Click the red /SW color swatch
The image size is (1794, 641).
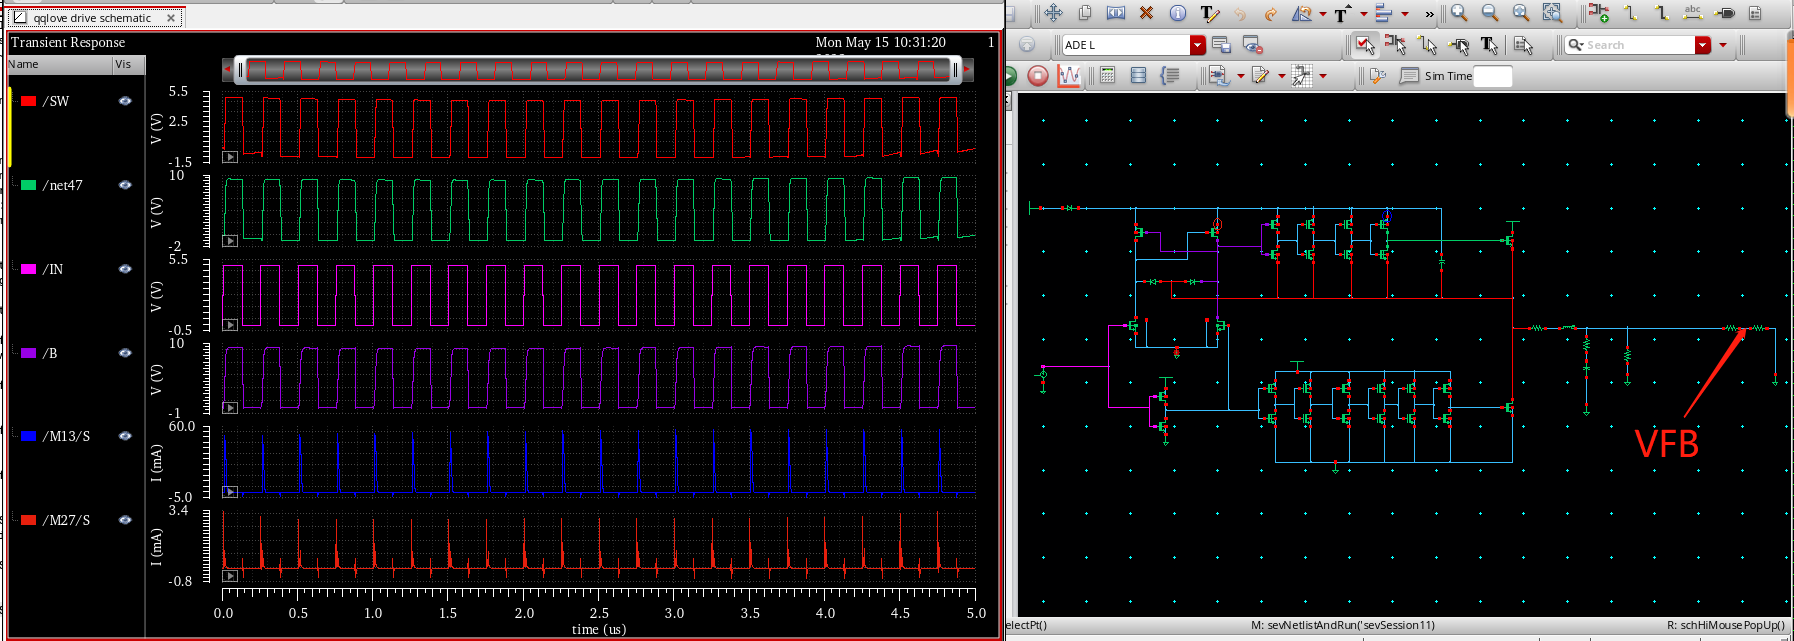pyautogui.click(x=29, y=101)
